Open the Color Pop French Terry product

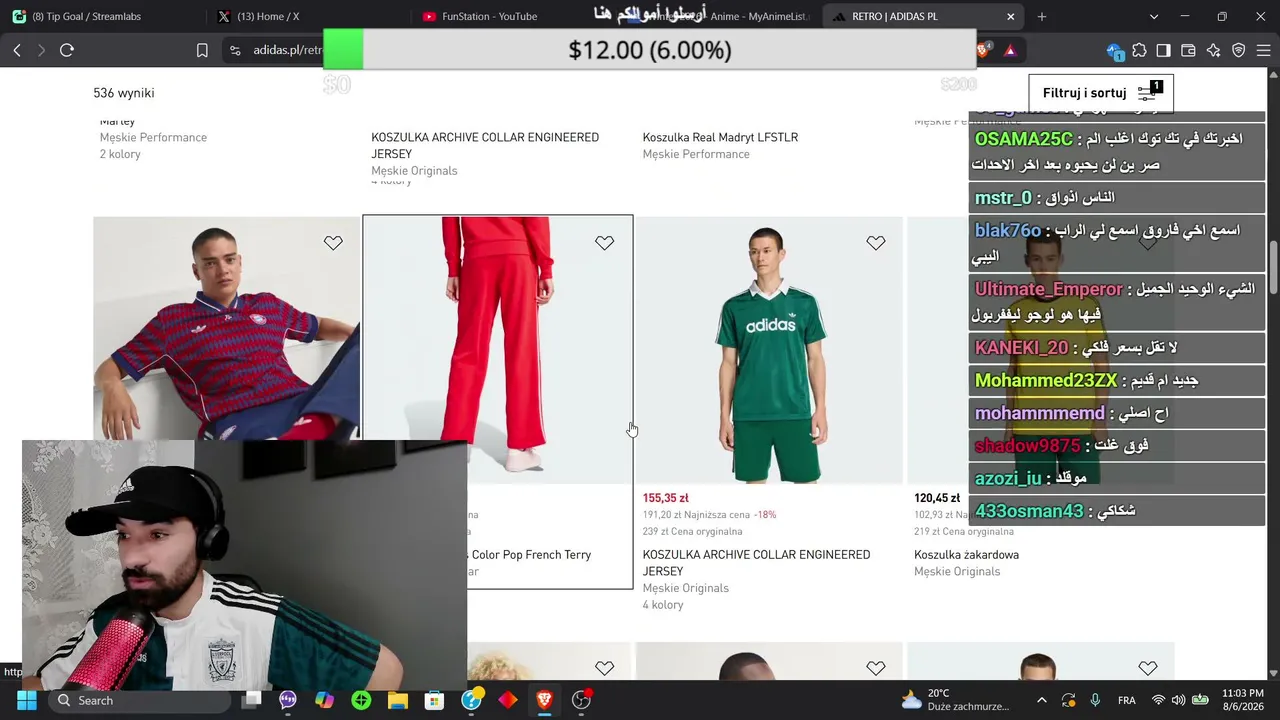tap(531, 555)
